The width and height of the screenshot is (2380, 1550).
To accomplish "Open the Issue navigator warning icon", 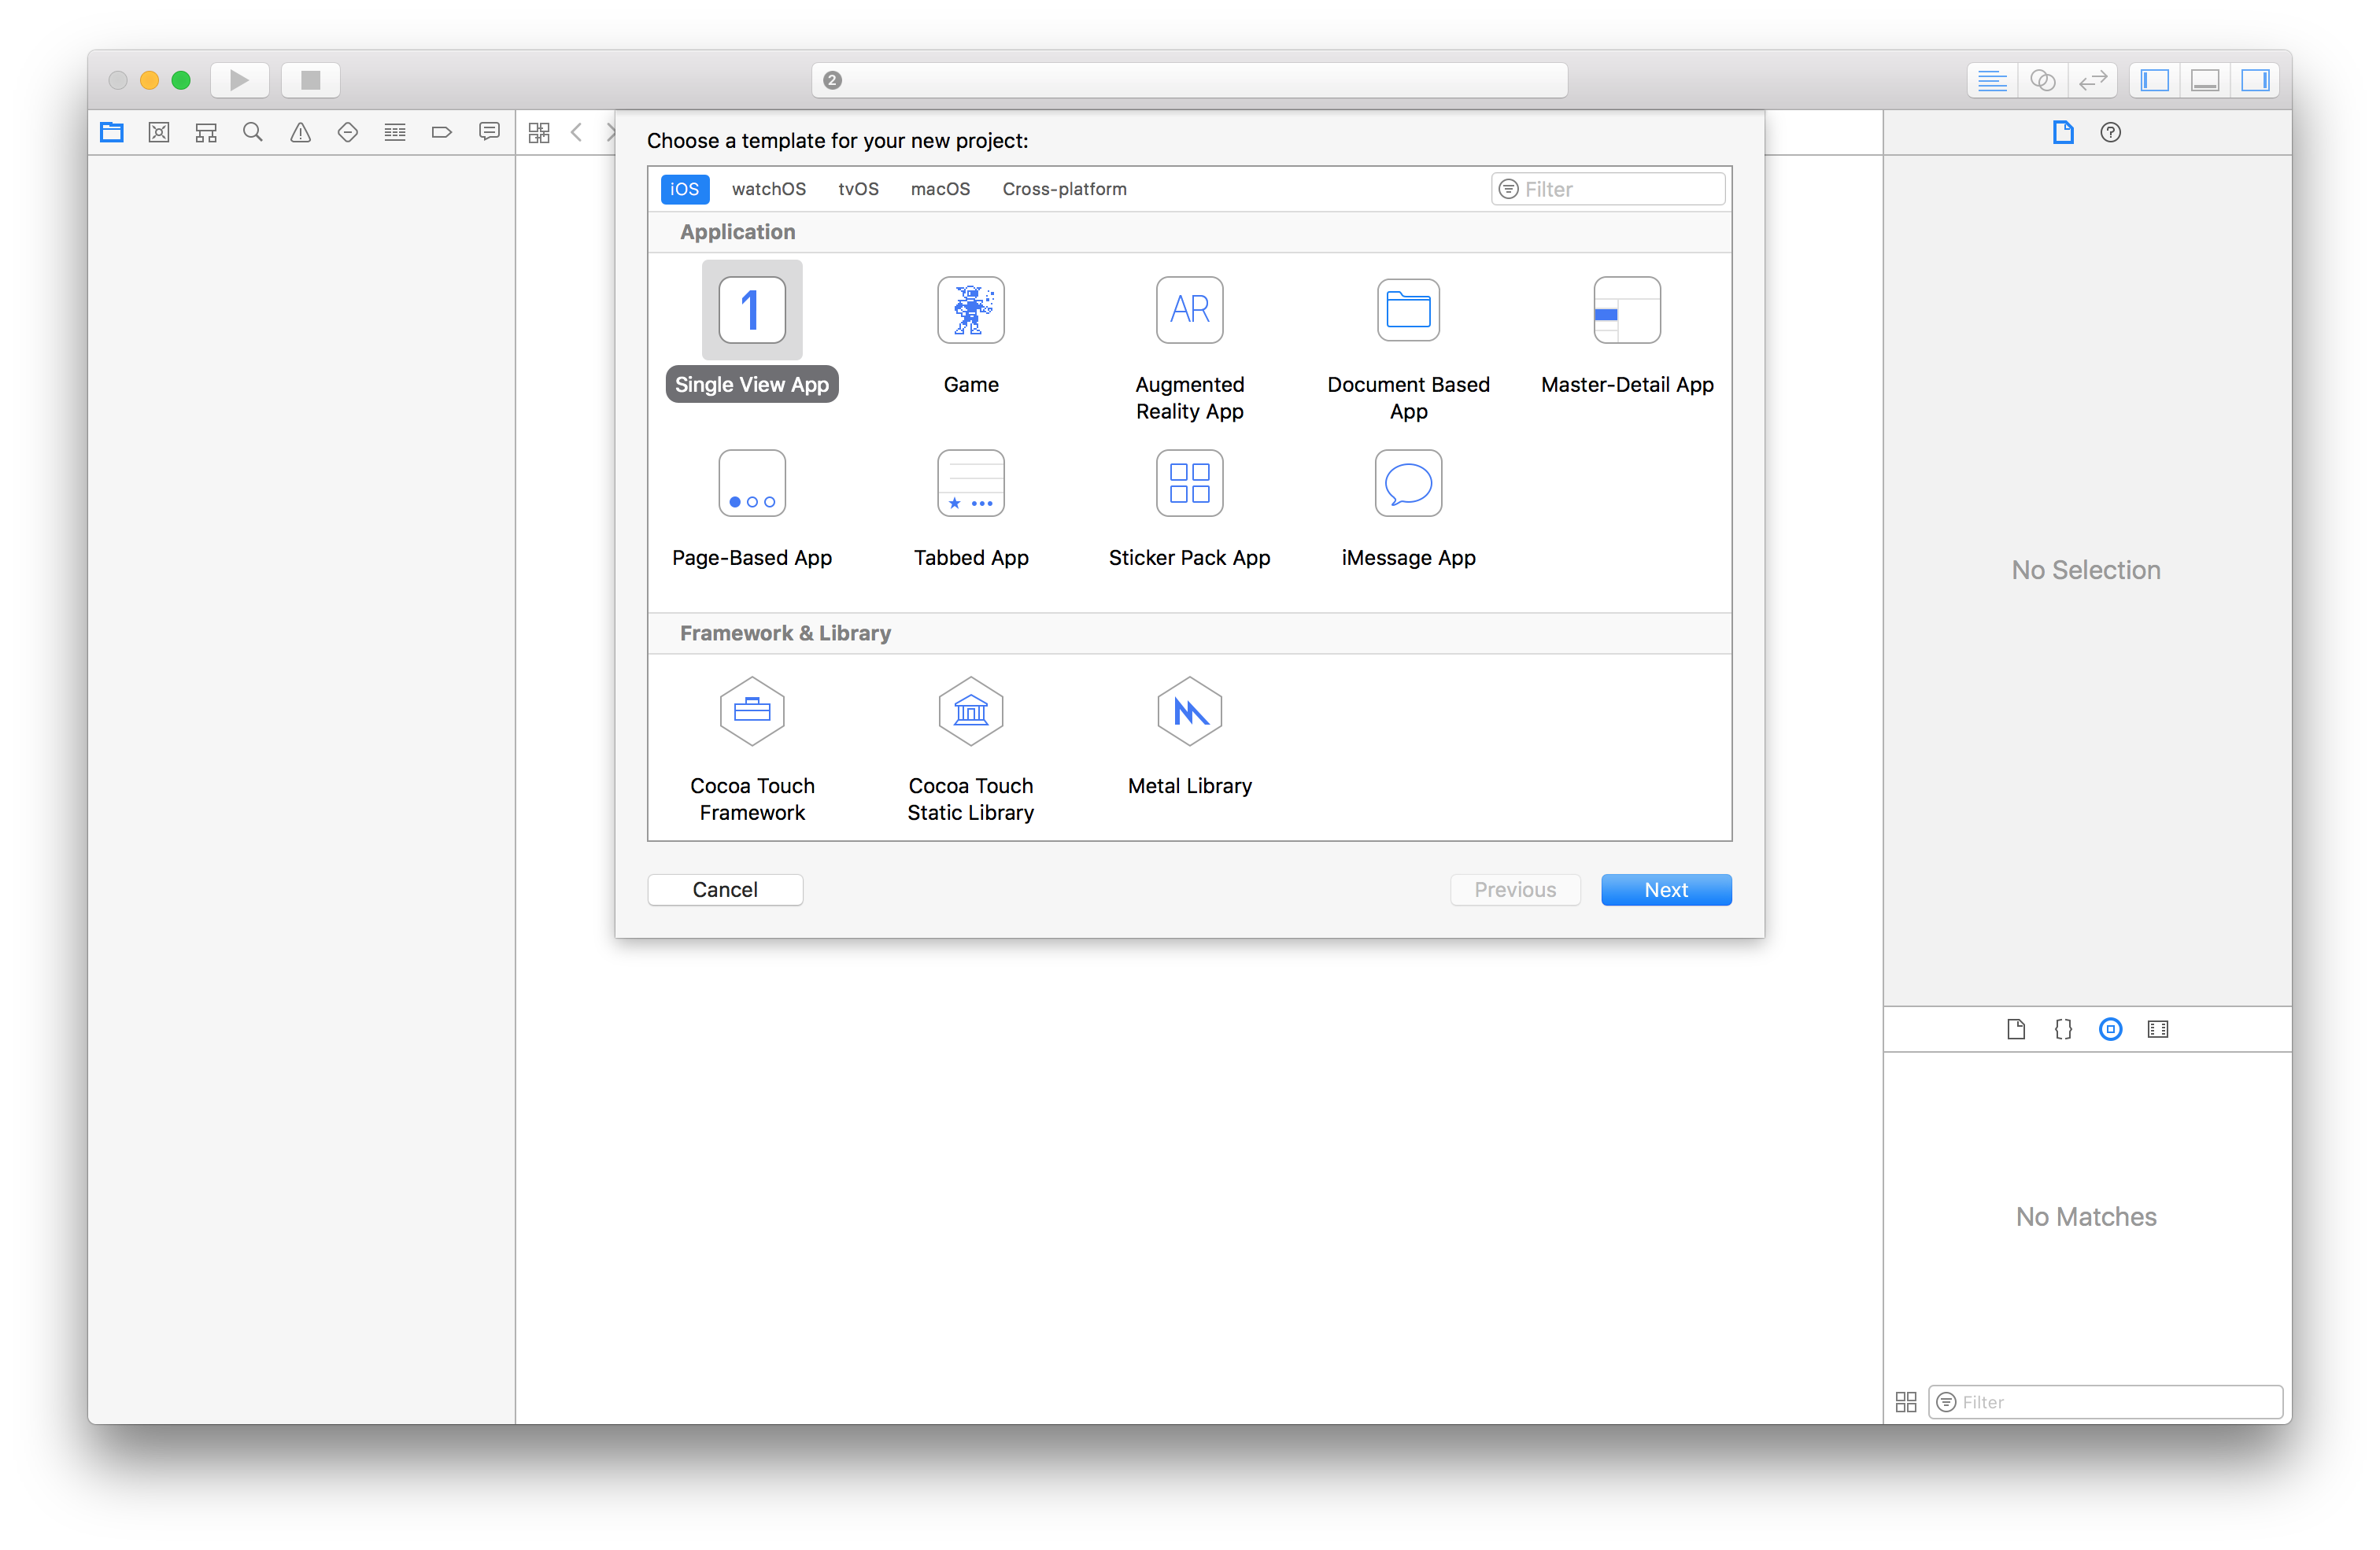I will [x=300, y=132].
